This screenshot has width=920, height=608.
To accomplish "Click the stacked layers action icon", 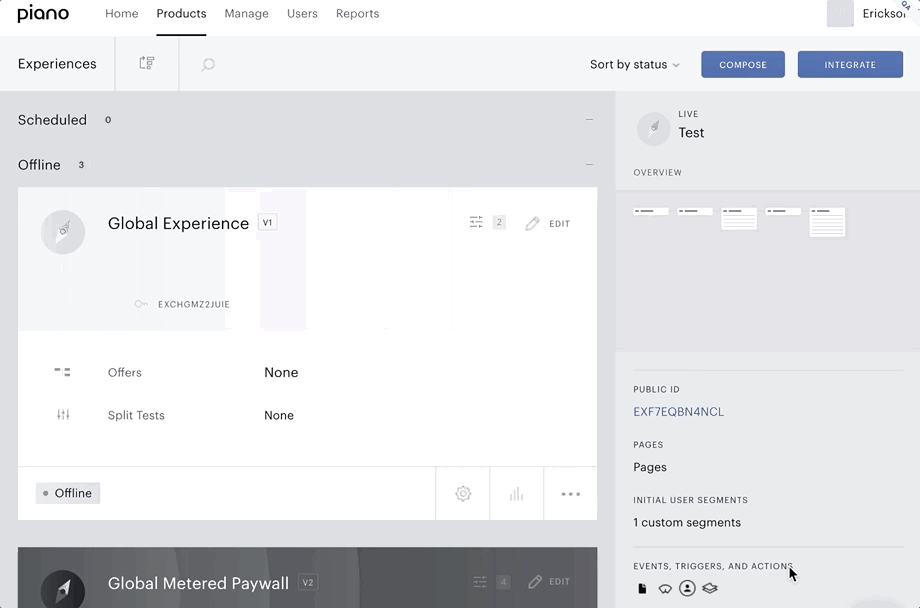I will (710, 588).
